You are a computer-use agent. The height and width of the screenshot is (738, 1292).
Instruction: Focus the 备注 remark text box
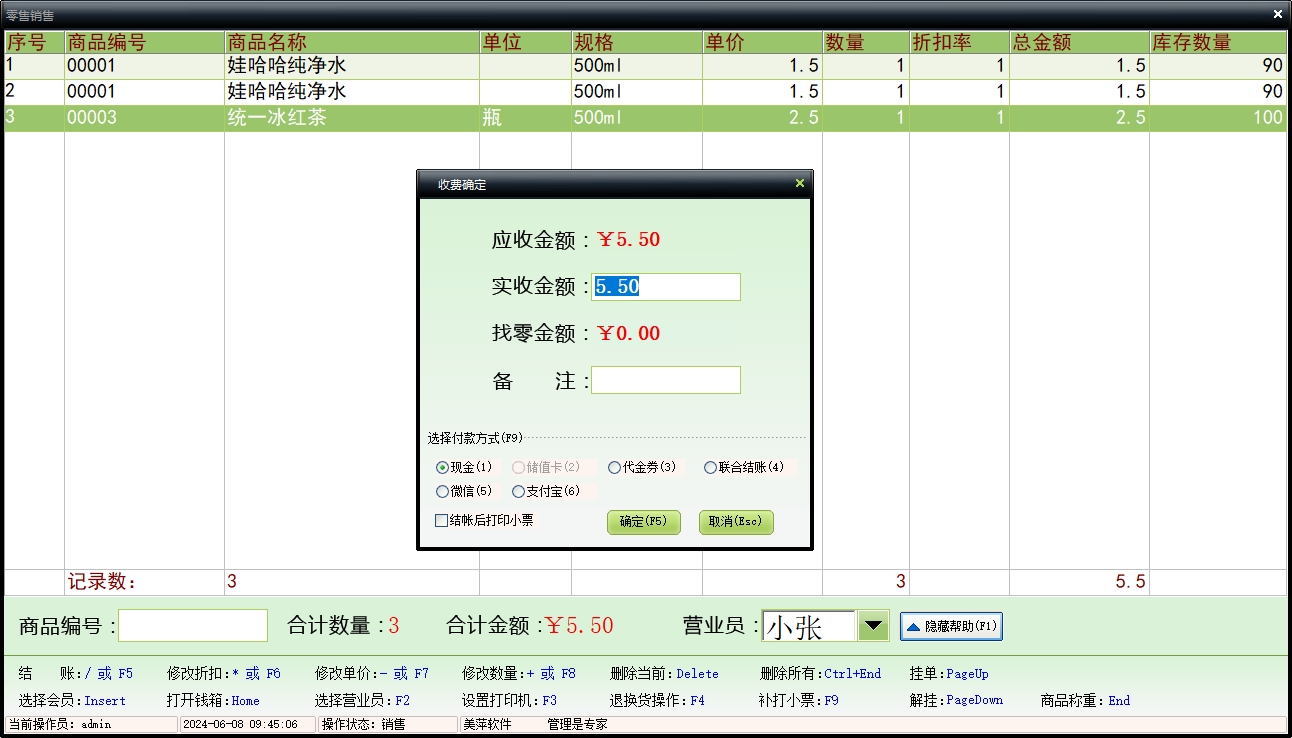point(666,380)
